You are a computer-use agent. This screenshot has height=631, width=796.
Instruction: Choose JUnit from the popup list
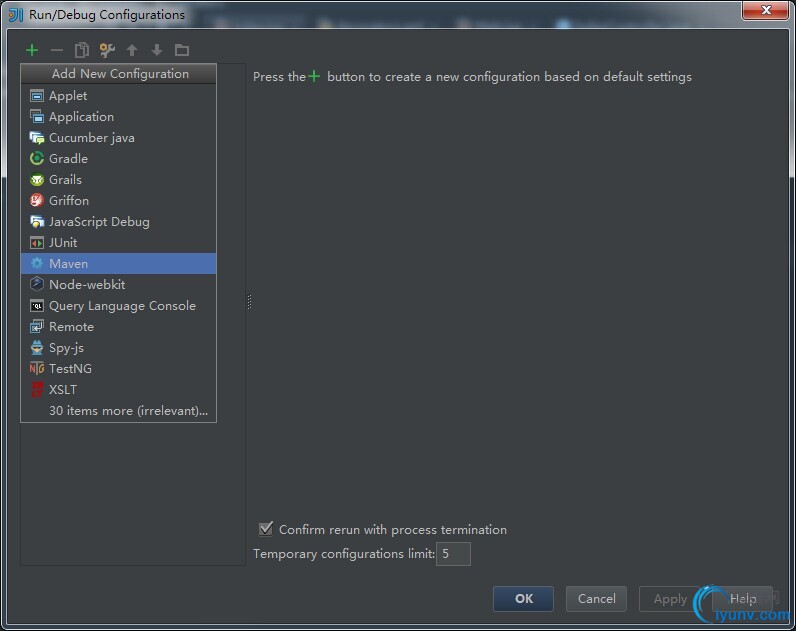coord(119,243)
